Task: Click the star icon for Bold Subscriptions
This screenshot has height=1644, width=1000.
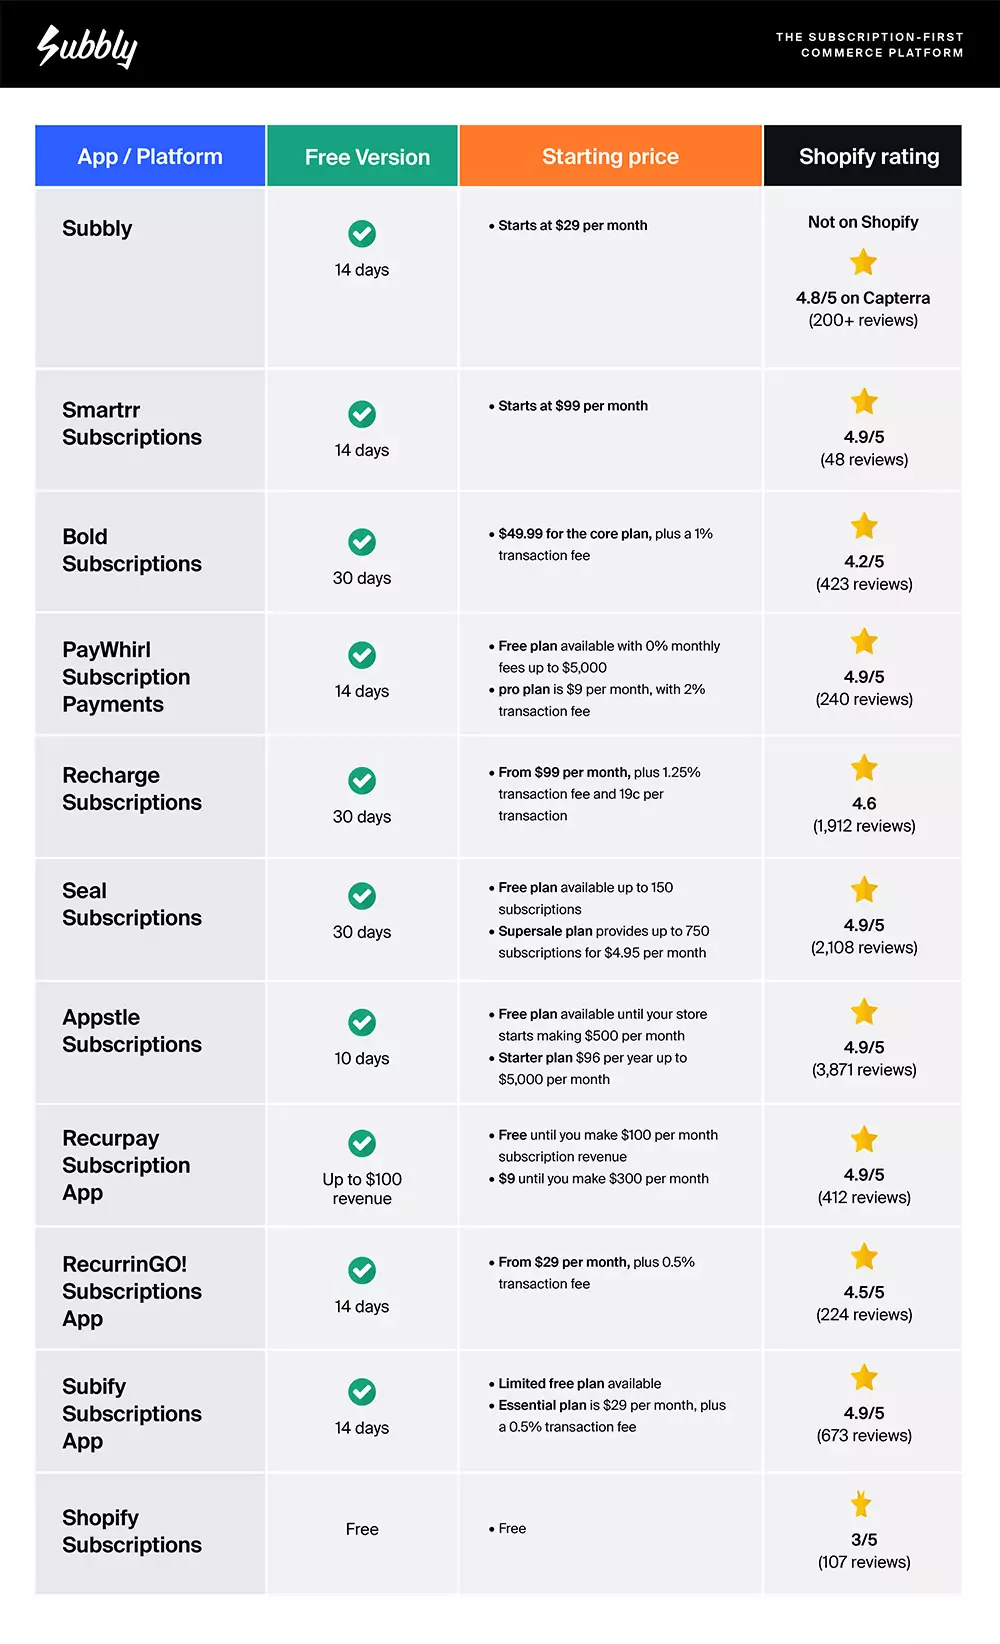Action: (x=864, y=526)
